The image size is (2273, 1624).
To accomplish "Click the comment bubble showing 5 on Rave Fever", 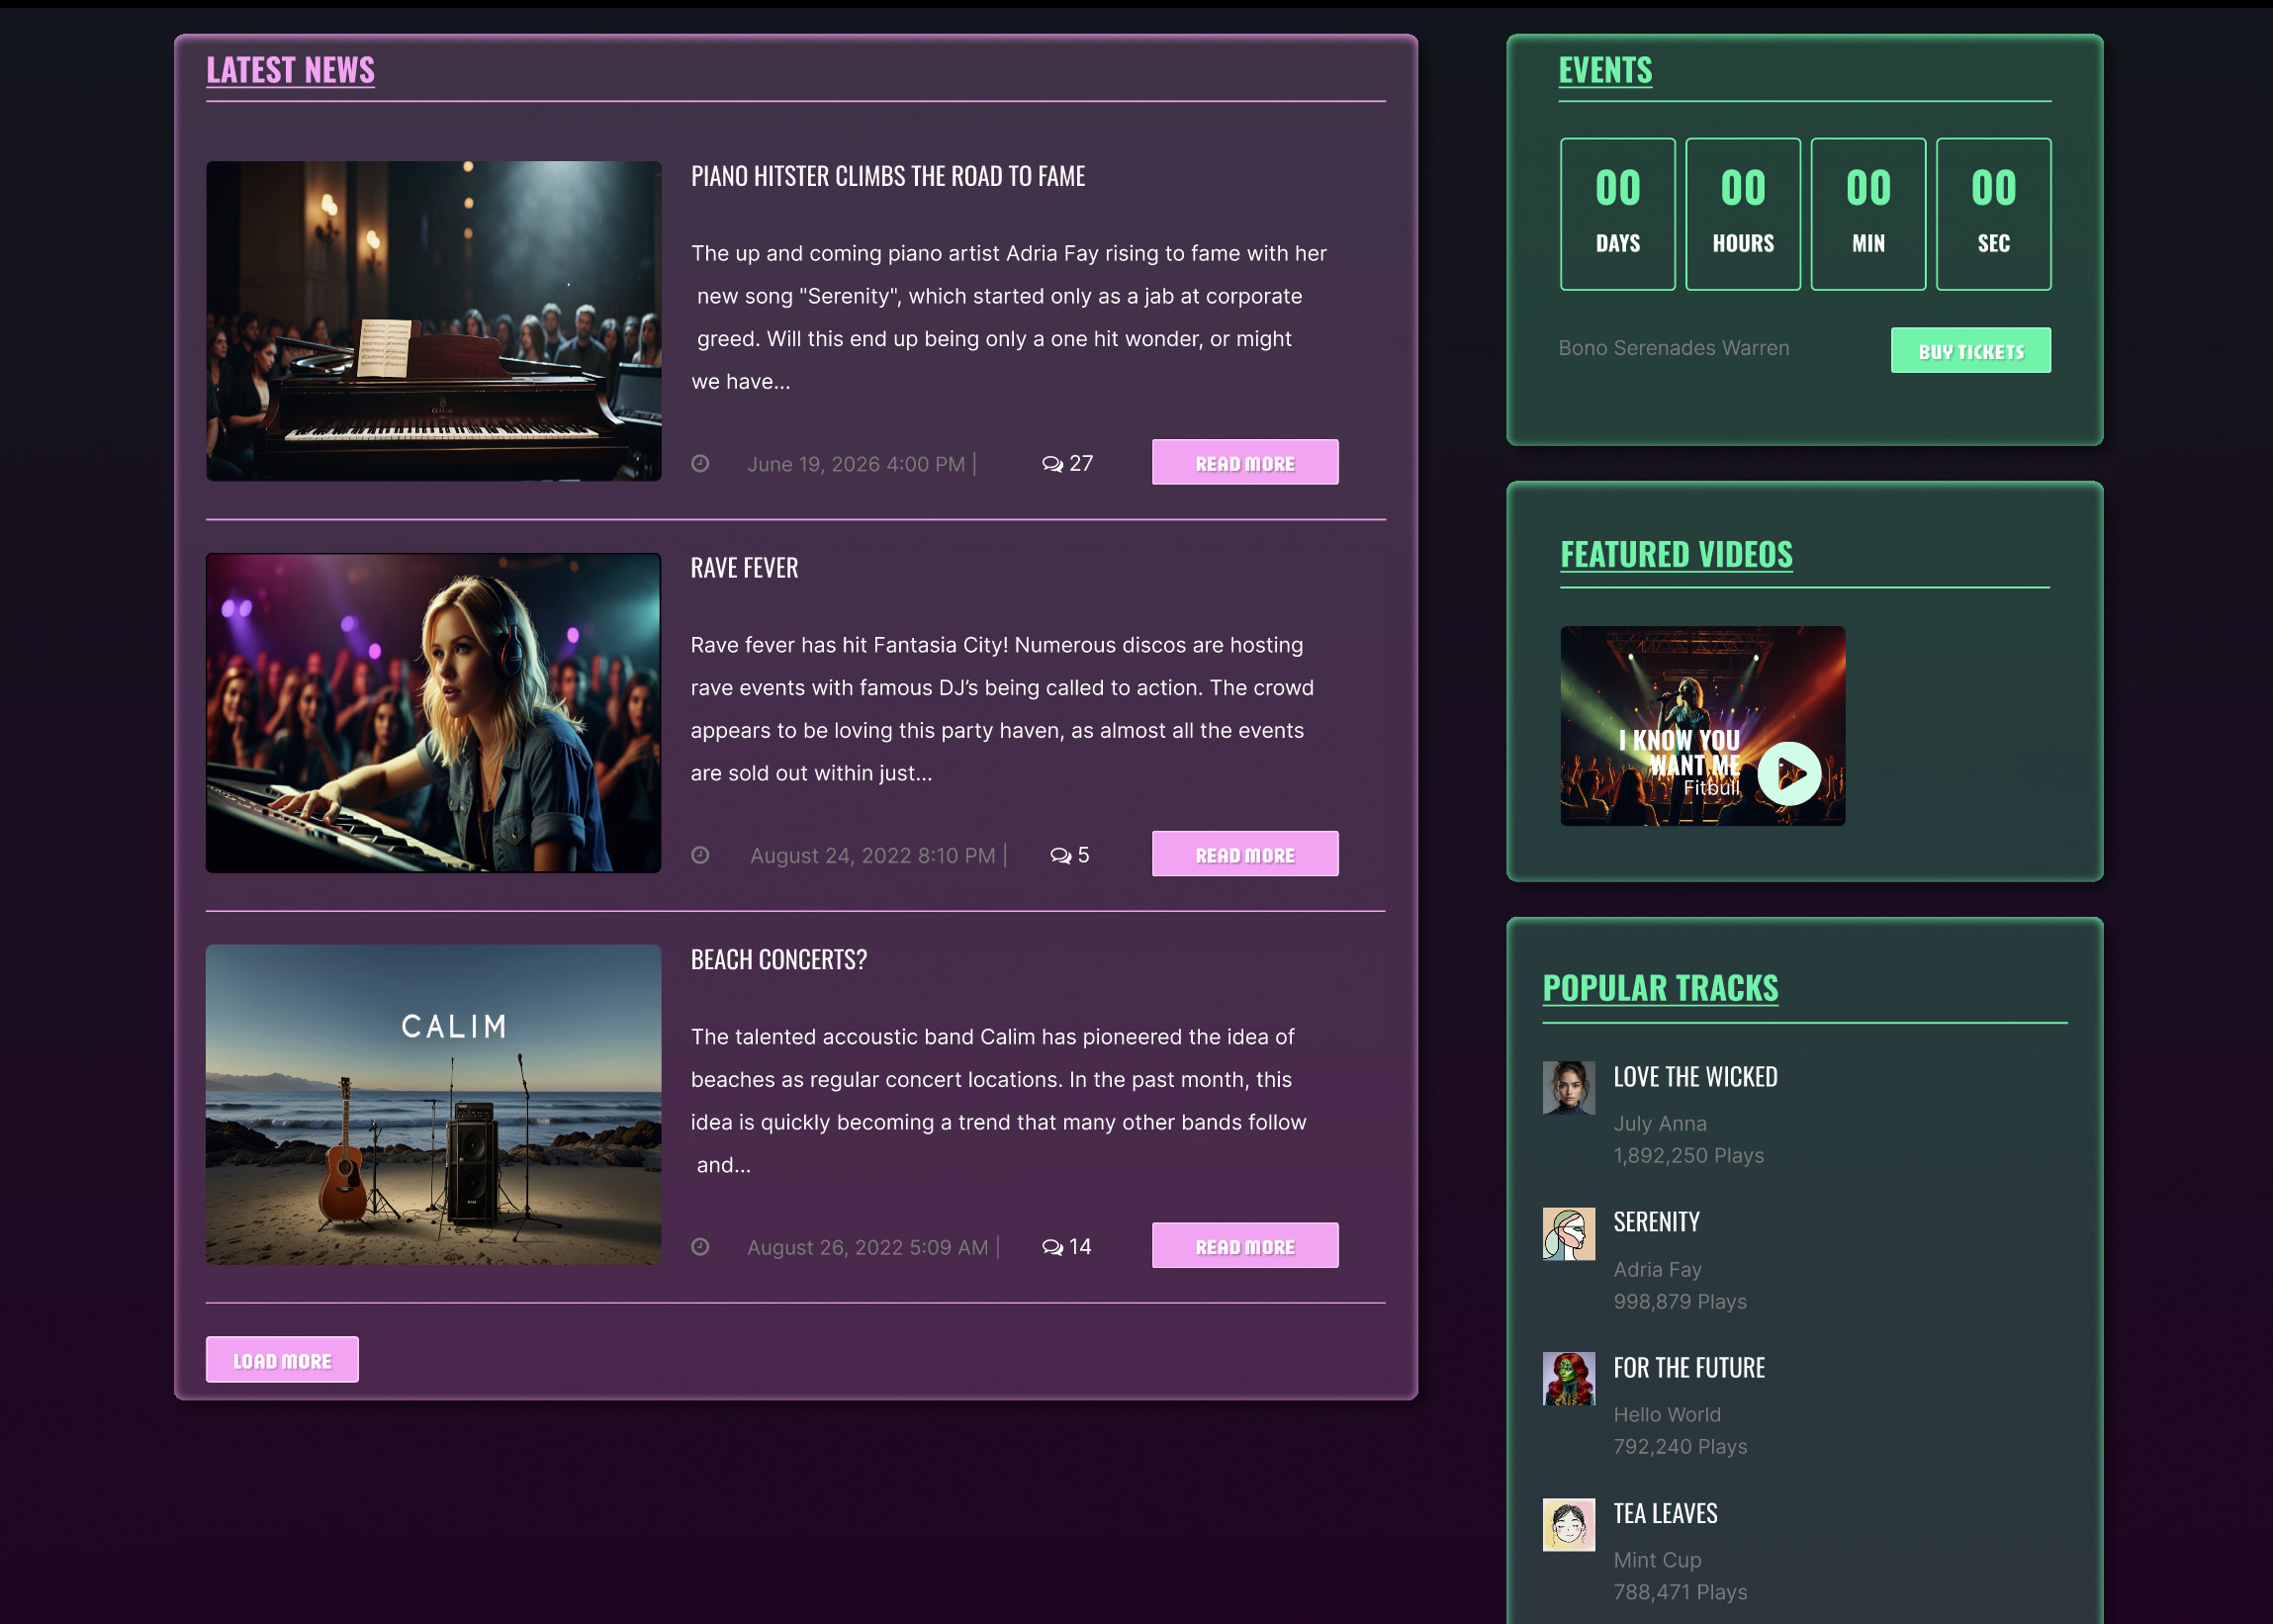I will coord(1060,856).
